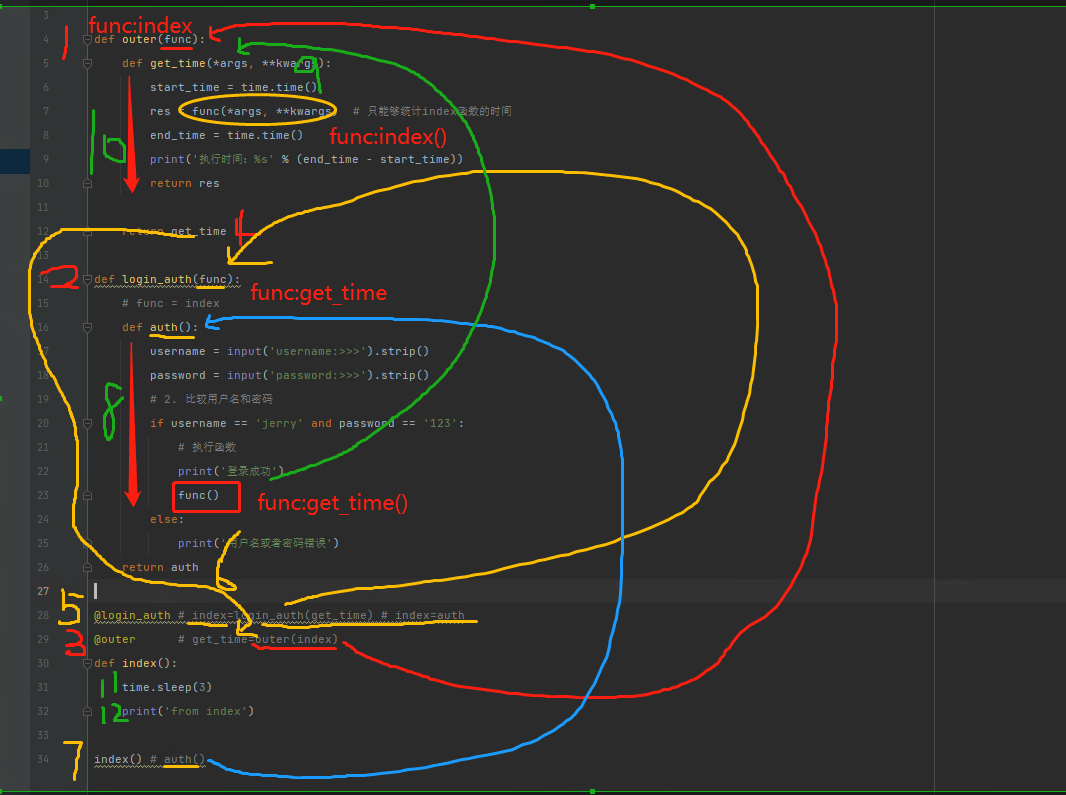Click the @login_auth decorator
This screenshot has width=1066, height=795.
click(132, 615)
